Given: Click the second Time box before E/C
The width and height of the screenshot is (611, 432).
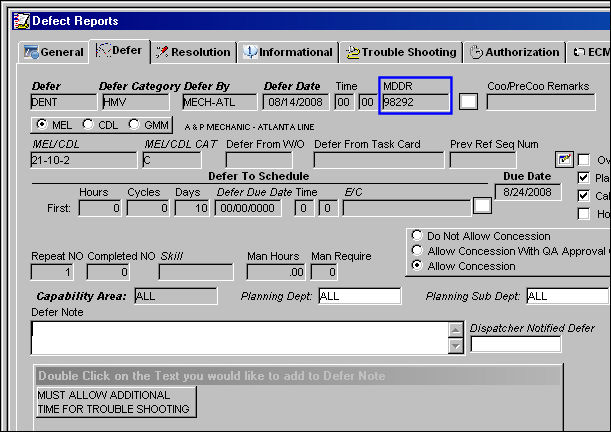Looking at the screenshot, I should pyautogui.click(x=328, y=208).
